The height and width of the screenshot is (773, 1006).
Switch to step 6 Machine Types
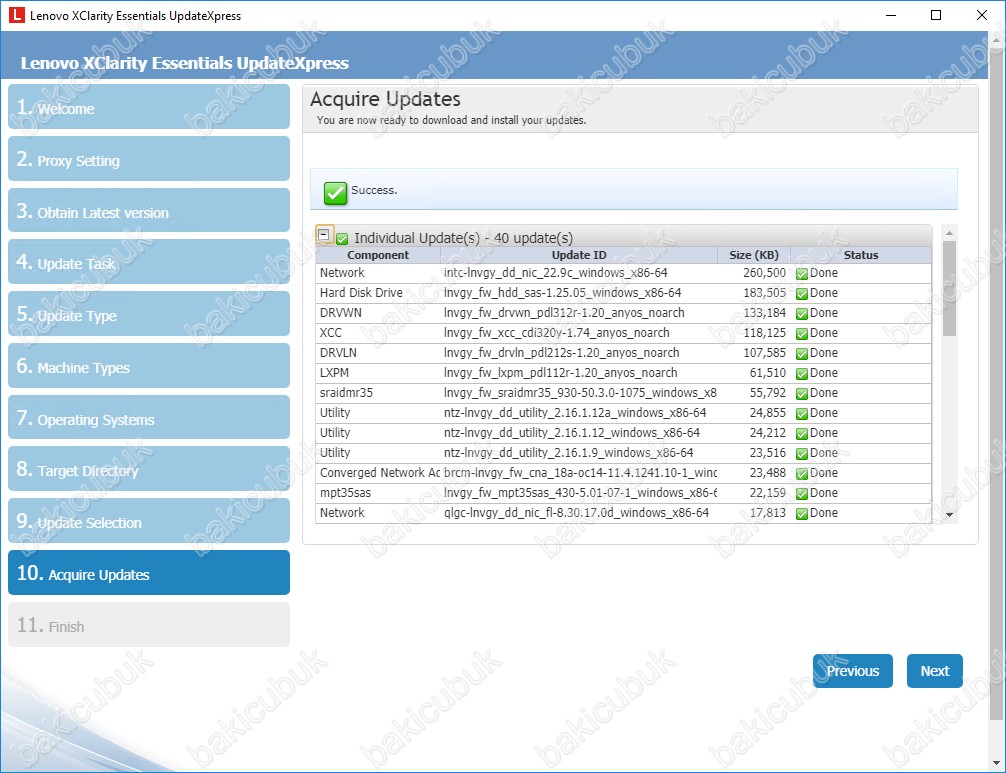(149, 366)
